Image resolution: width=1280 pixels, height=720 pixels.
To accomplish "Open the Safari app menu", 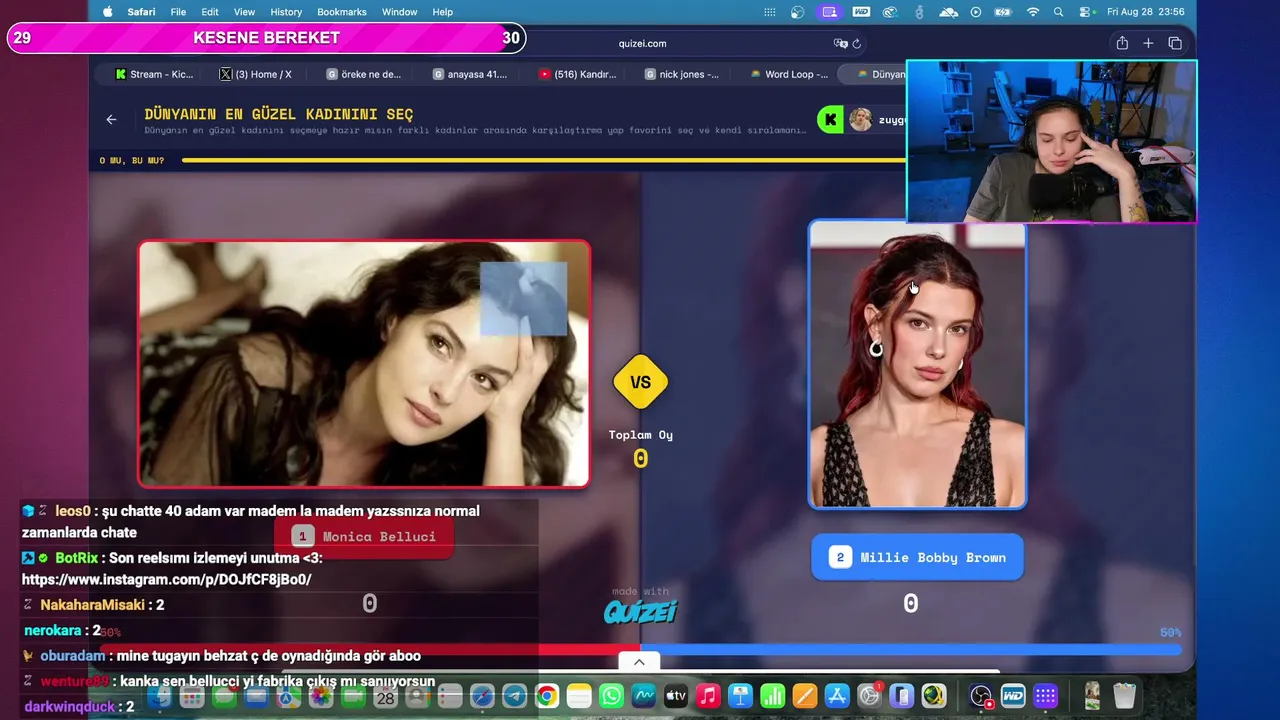I will tap(141, 12).
